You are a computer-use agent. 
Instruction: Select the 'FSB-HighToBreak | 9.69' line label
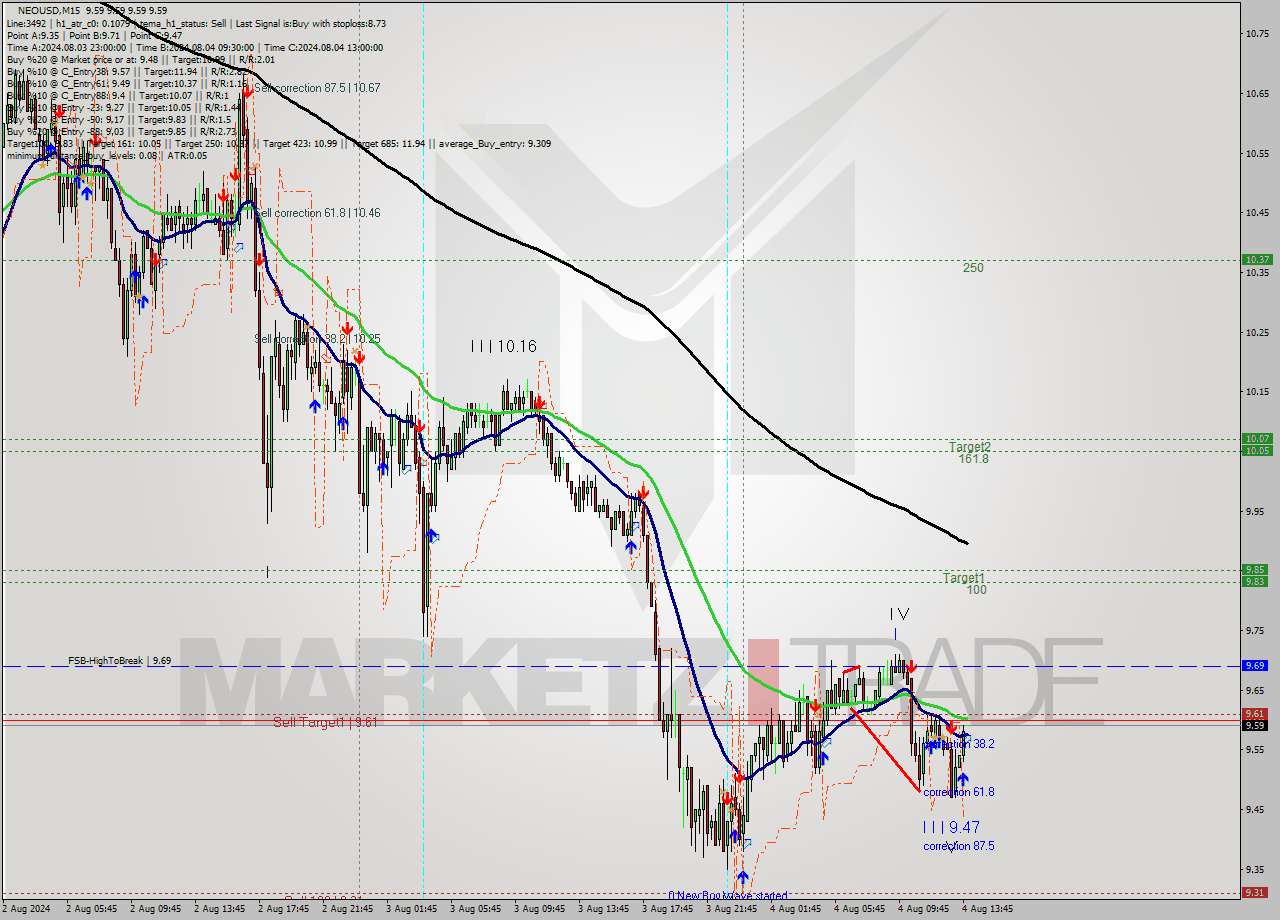pos(119,661)
